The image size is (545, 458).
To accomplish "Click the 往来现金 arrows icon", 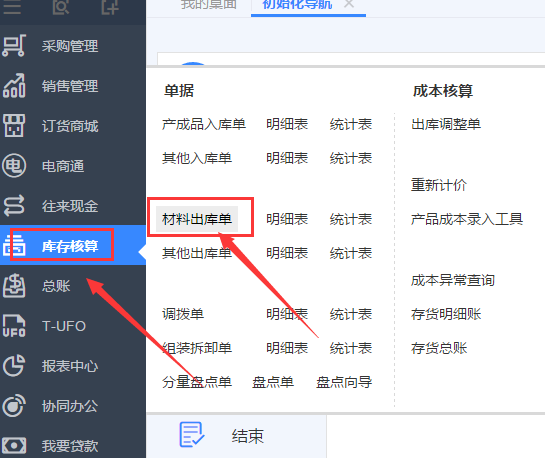I will [x=14, y=205].
